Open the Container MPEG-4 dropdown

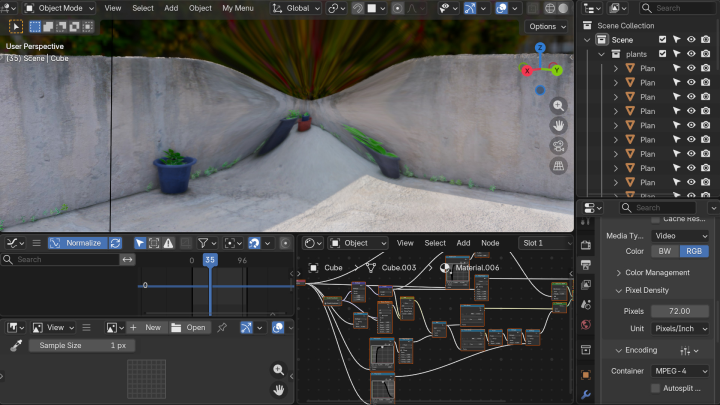coord(679,371)
